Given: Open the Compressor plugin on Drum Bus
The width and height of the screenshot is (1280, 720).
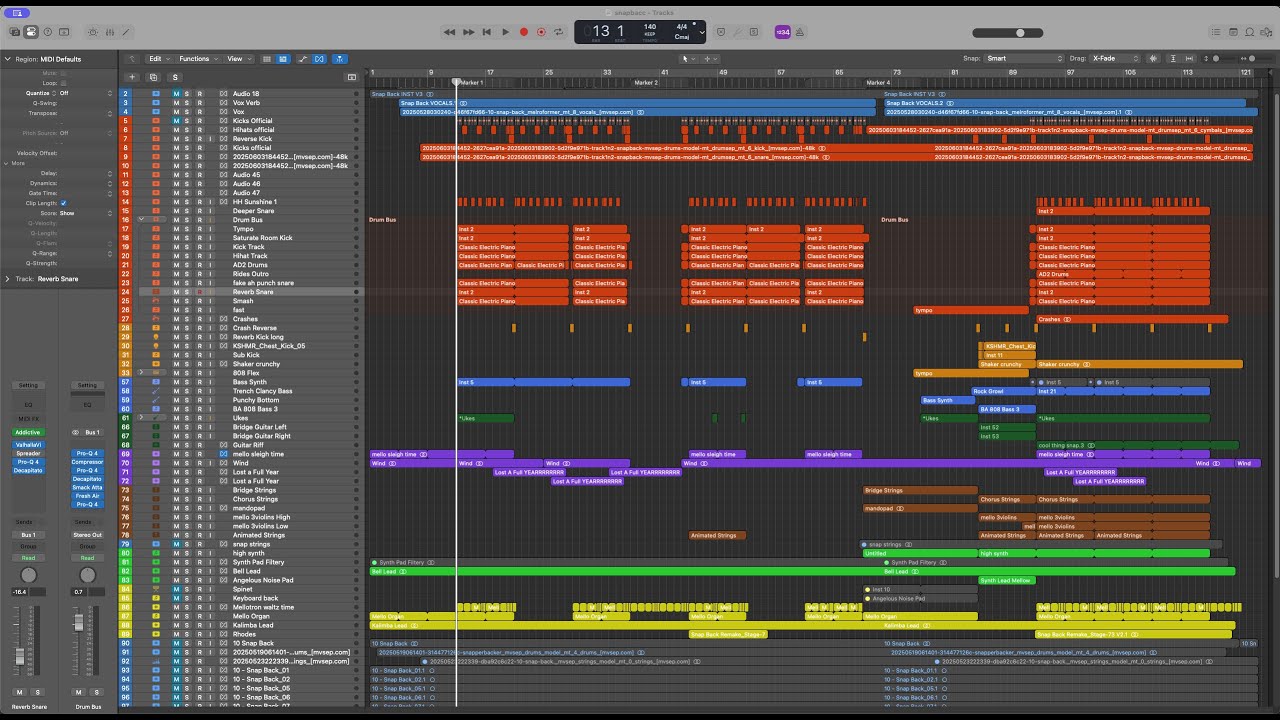Looking at the screenshot, I should pos(87,462).
